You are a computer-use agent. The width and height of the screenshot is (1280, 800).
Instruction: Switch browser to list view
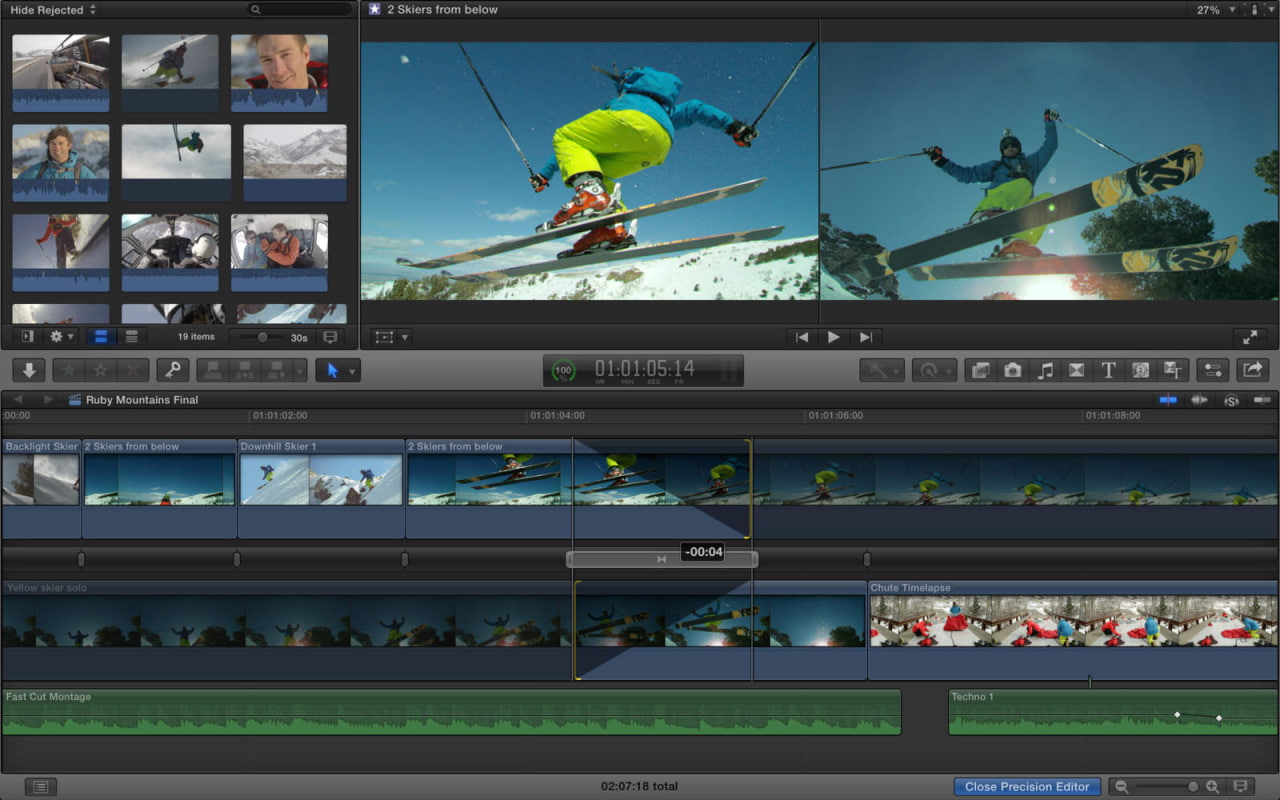[131, 336]
